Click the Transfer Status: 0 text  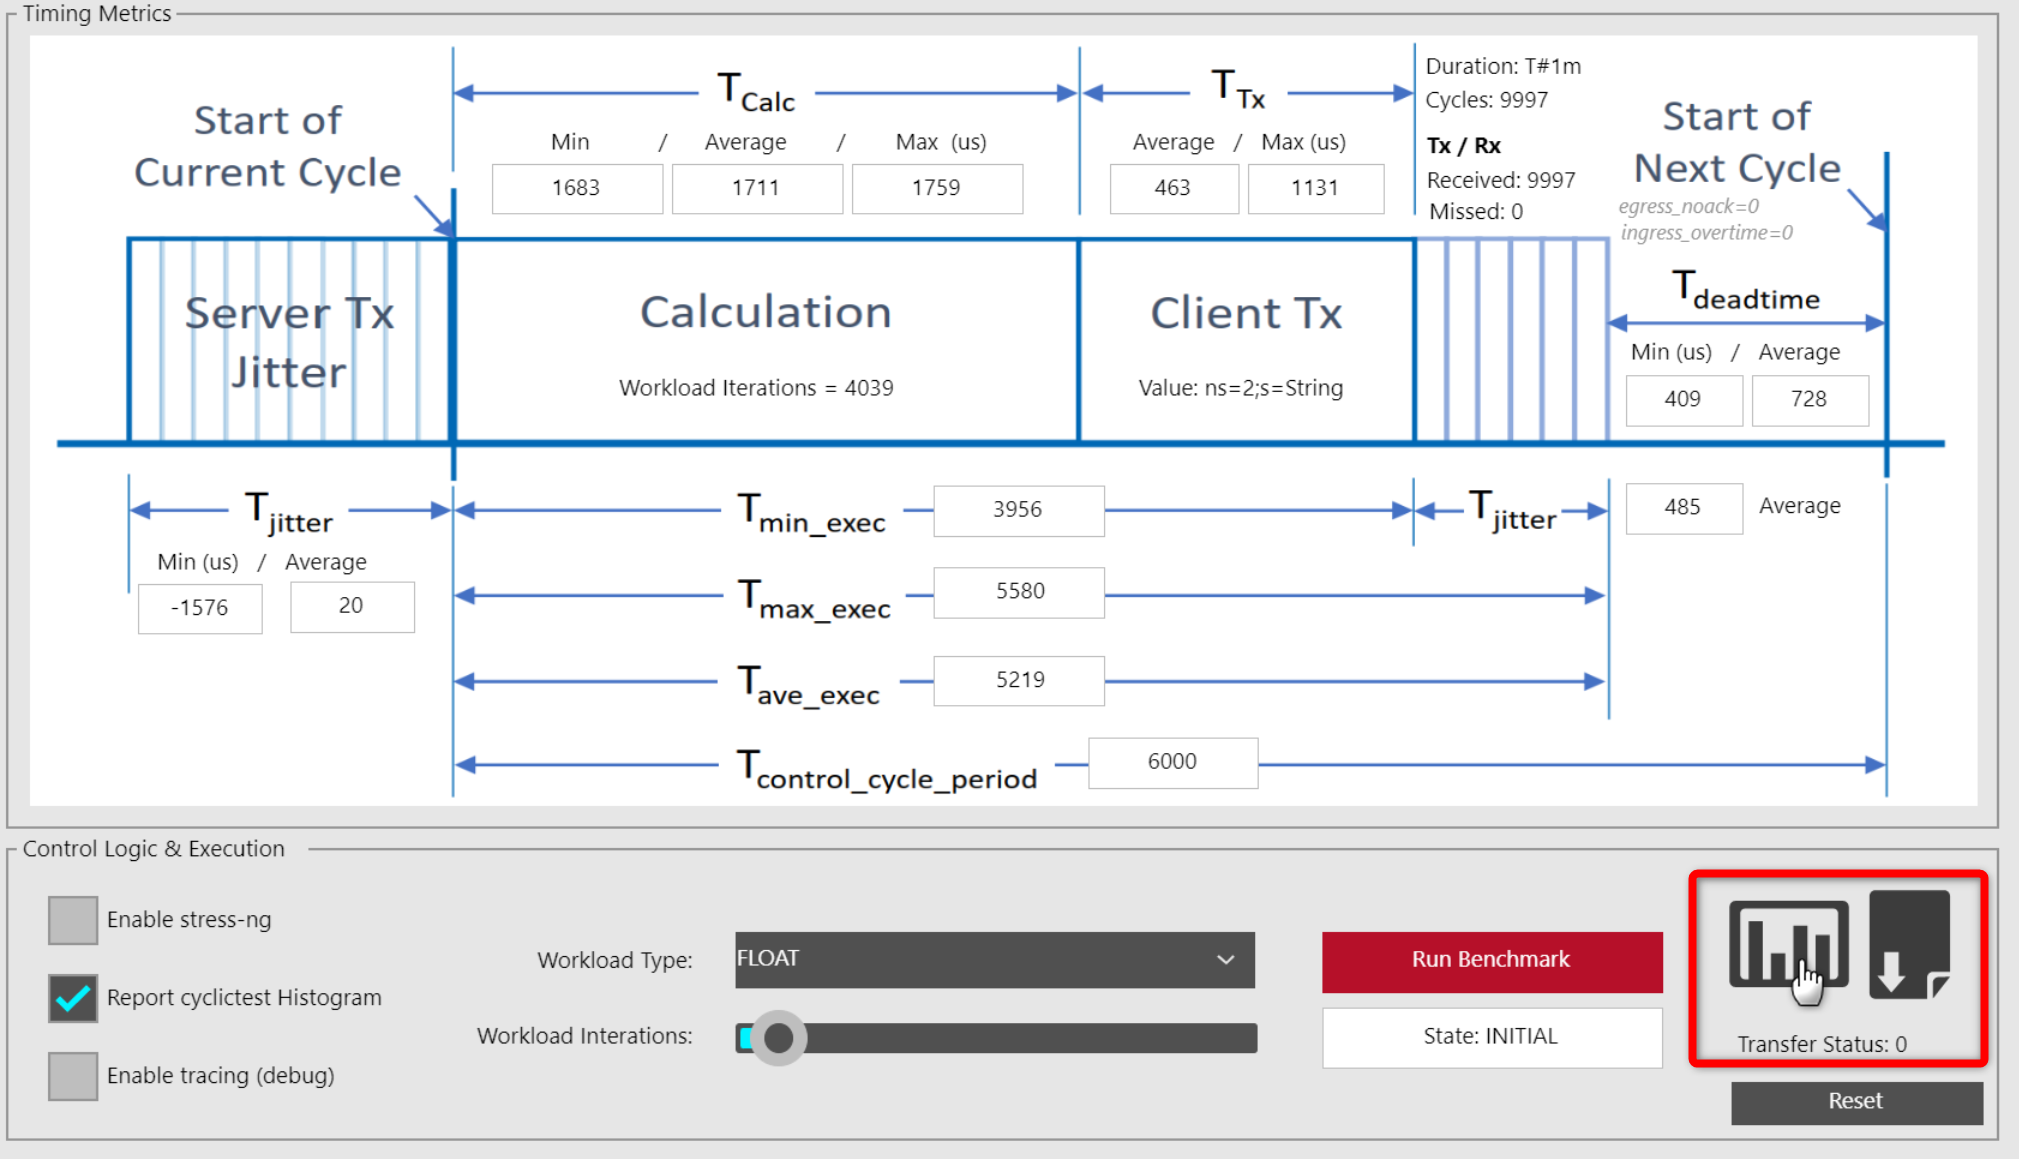pyautogui.click(x=1822, y=1044)
